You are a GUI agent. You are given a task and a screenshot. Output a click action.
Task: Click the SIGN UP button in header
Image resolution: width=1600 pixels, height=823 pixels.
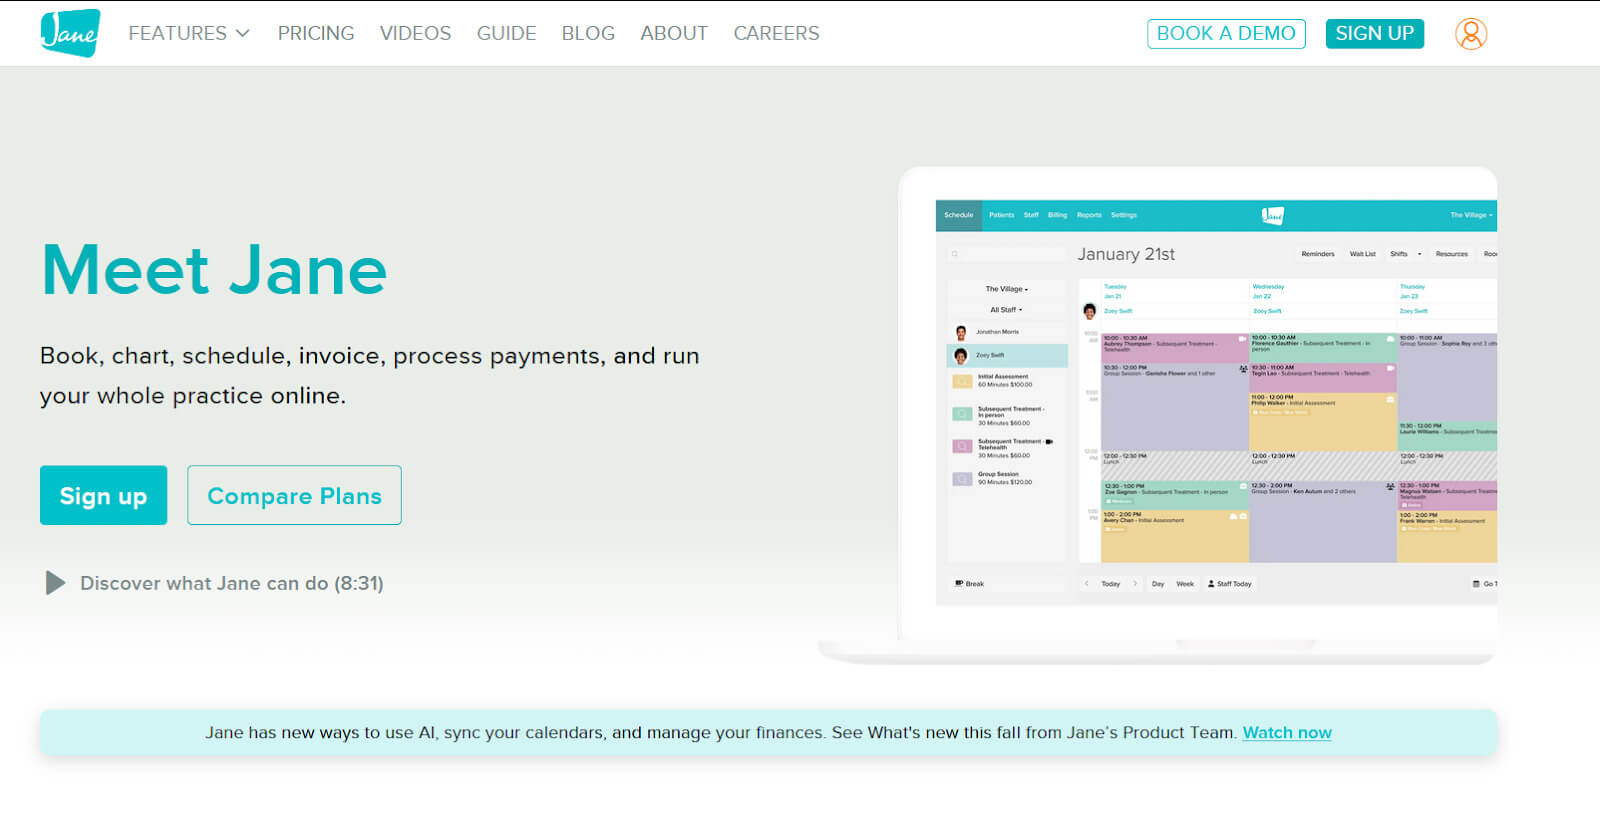click(1374, 33)
